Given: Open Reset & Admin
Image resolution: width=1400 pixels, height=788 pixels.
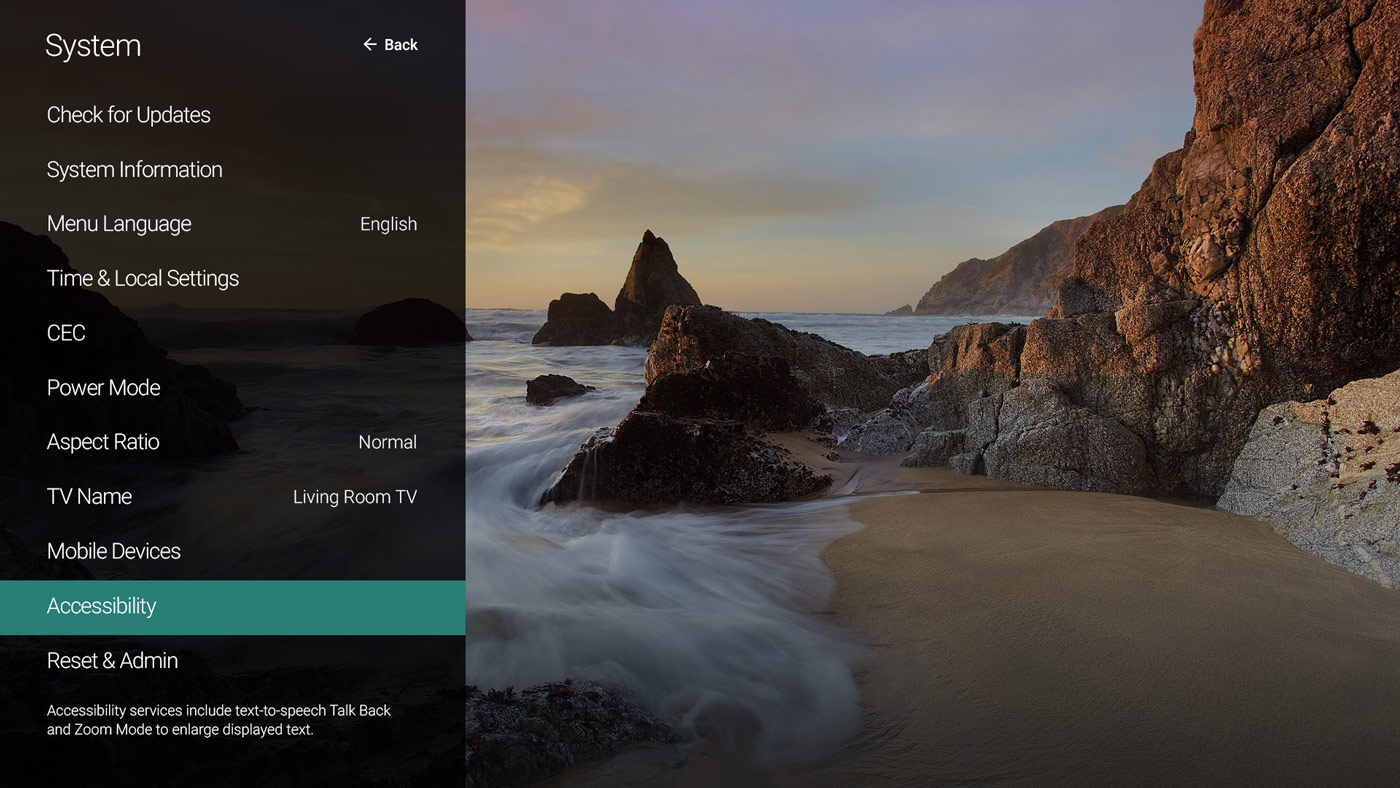Looking at the screenshot, I should 232,661.
